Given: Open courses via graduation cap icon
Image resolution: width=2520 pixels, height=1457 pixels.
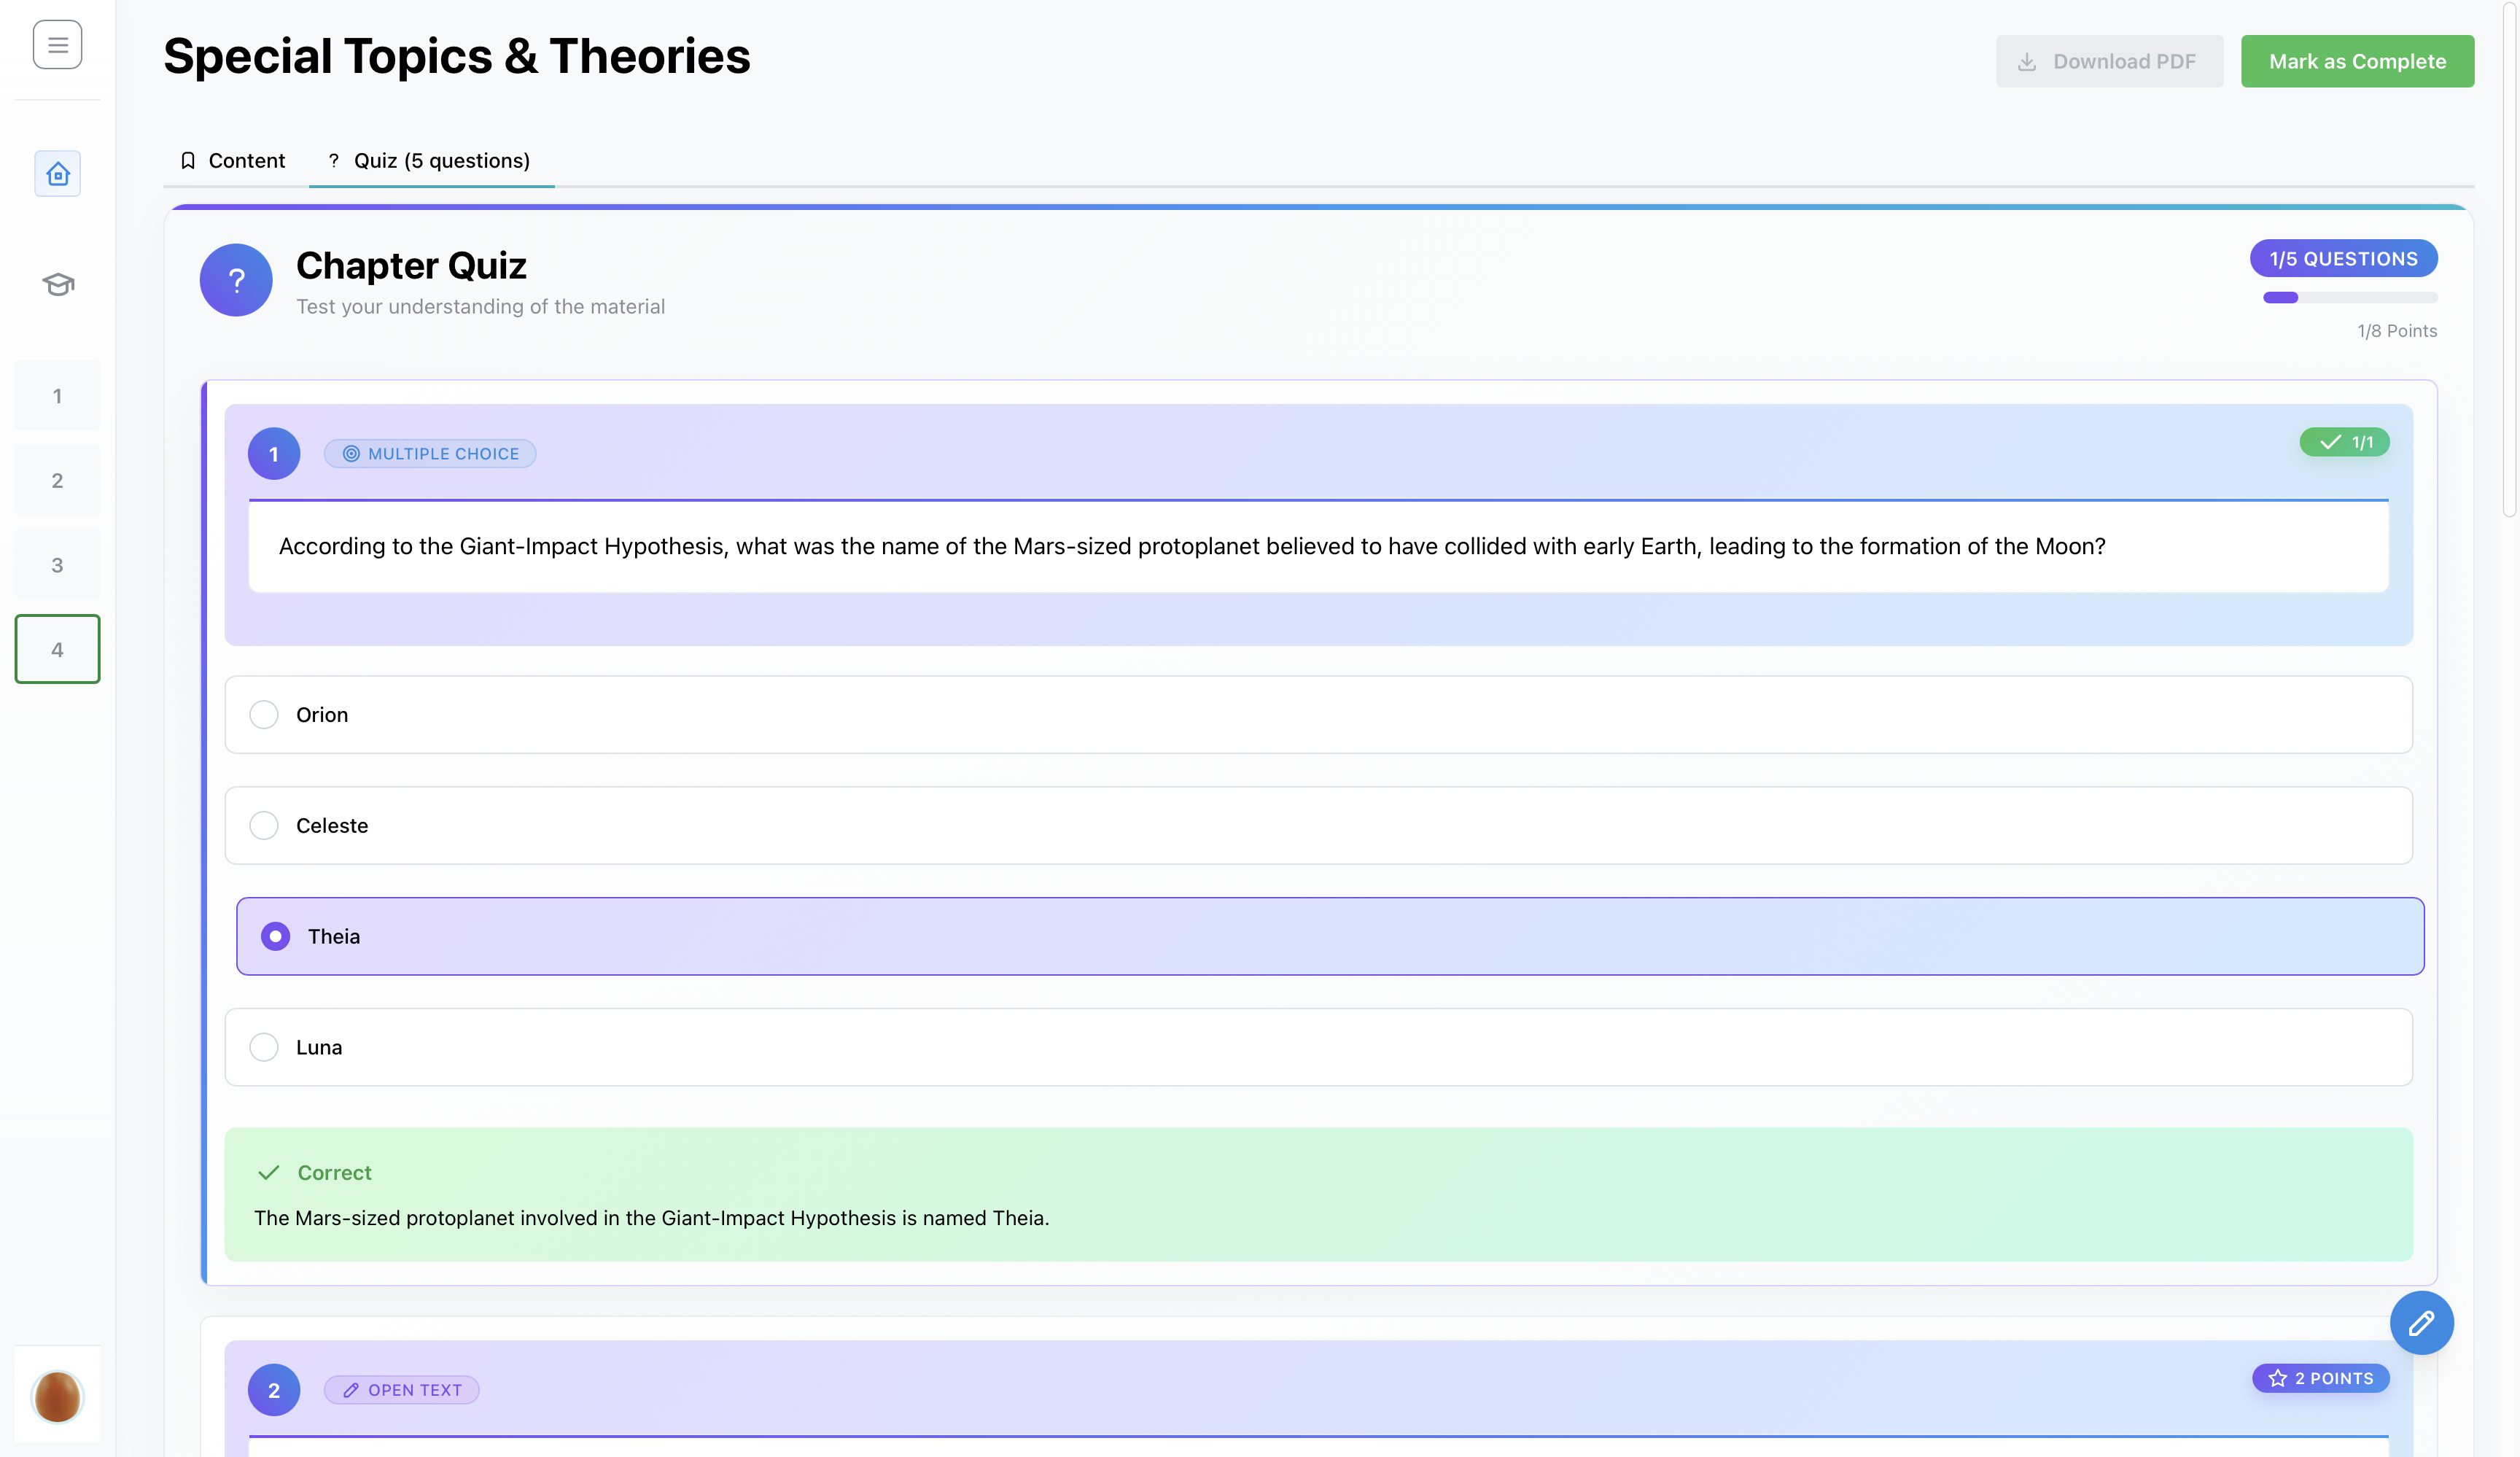Looking at the screenshot, I should pyautogui.click(x=57, y=284).
